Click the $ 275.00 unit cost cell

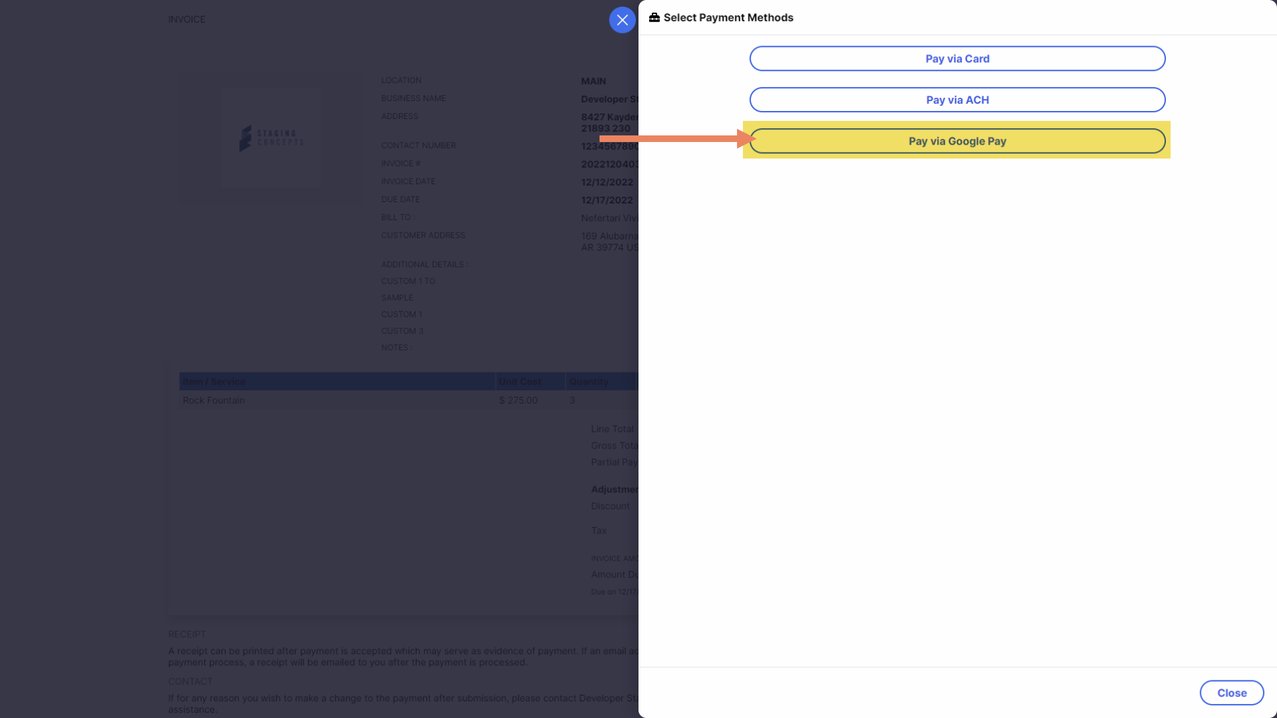click(518, 400)
